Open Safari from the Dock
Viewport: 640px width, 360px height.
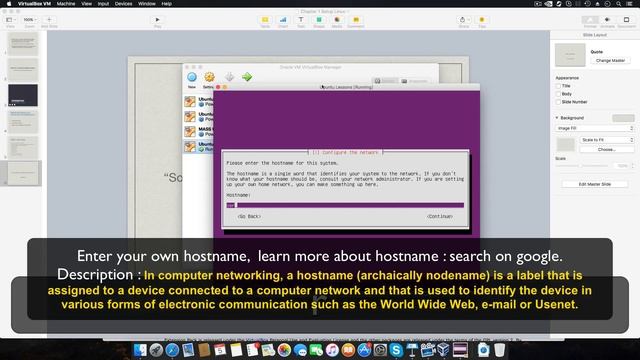tap(172, 350)
